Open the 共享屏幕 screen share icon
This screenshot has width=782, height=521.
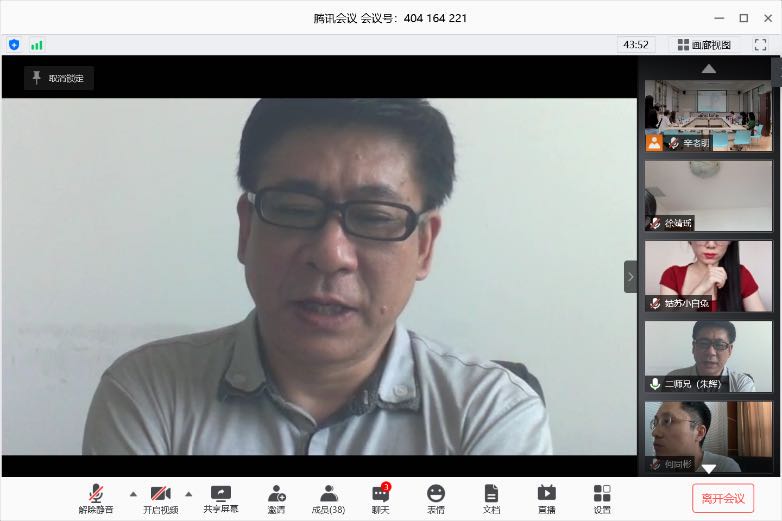[221, 498]
